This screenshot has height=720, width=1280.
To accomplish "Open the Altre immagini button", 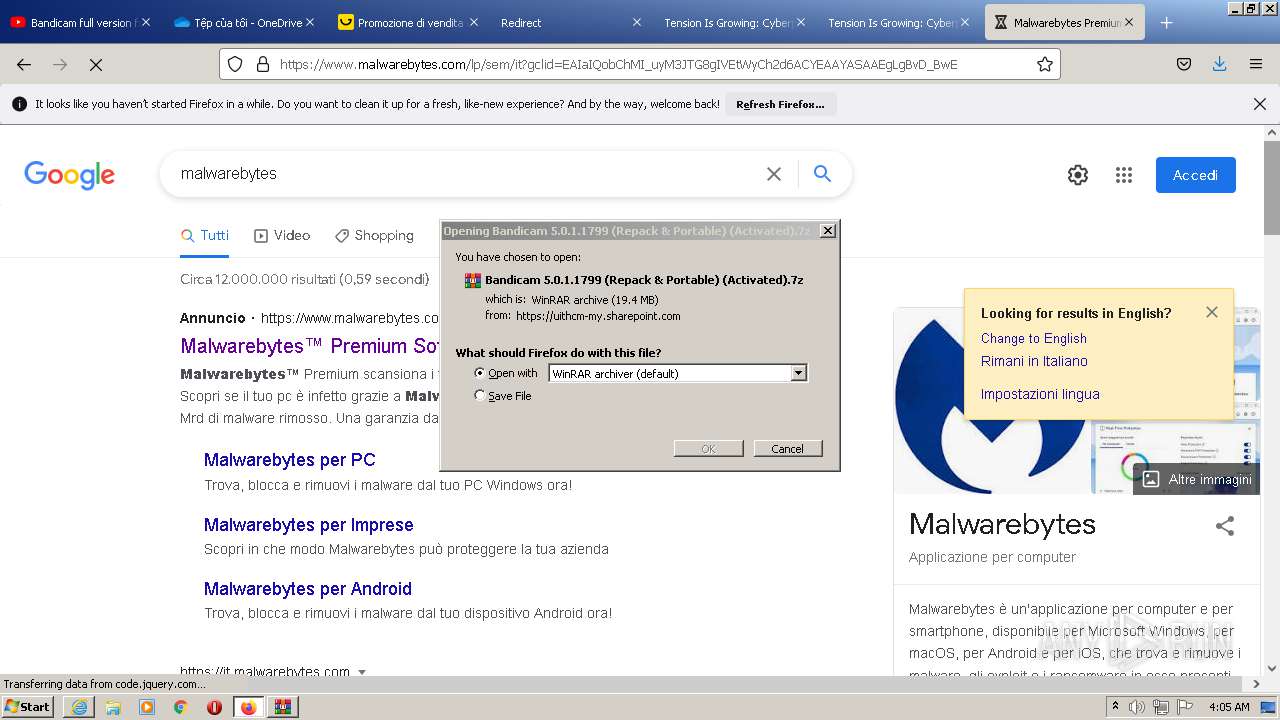I will tap(1197, 479).
